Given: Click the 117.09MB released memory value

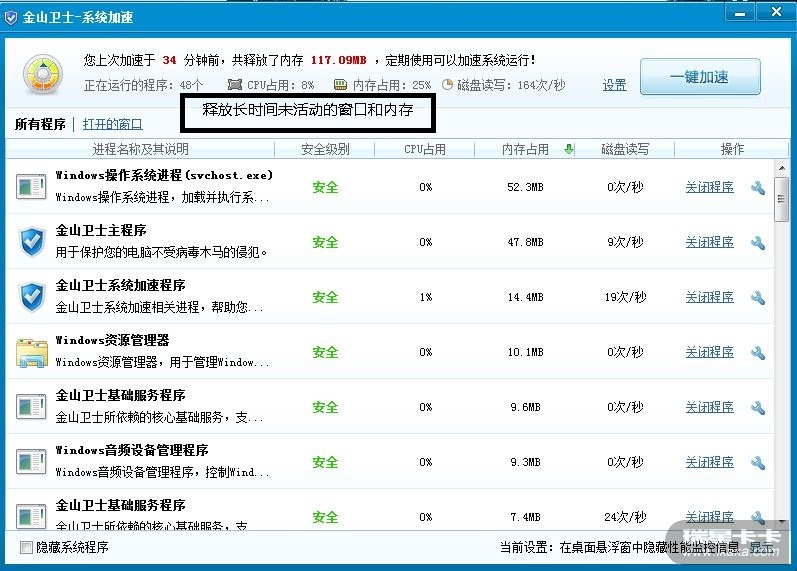Looking at the screenshot, I should pos(339,60).
